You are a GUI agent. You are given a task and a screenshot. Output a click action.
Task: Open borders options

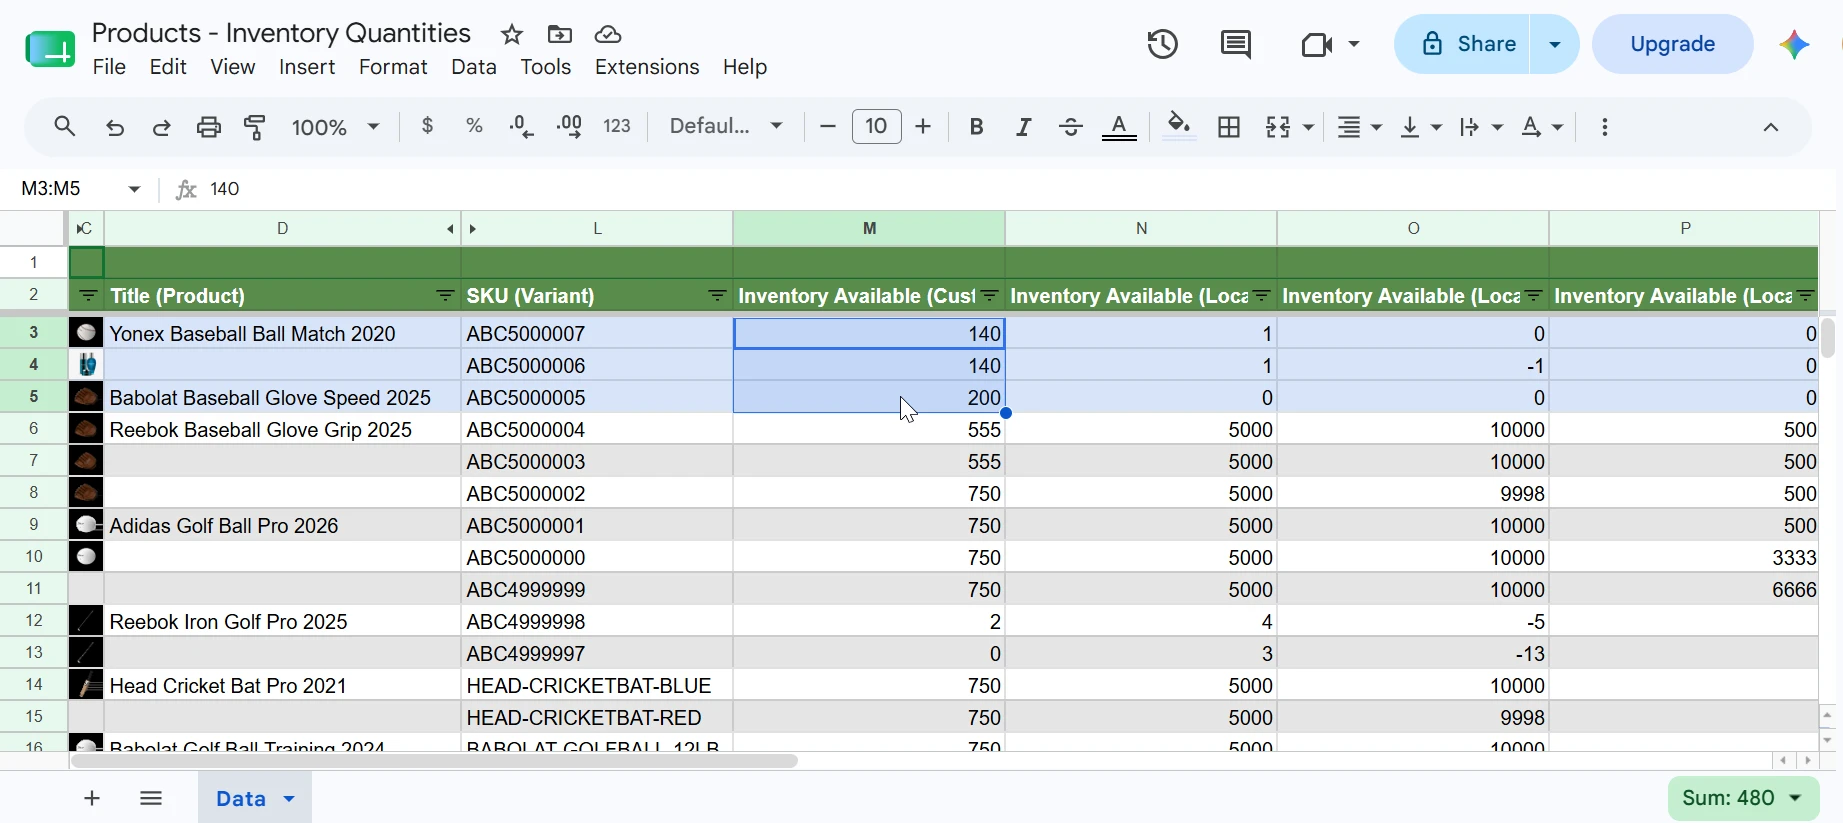click(x=1229, y=126)
